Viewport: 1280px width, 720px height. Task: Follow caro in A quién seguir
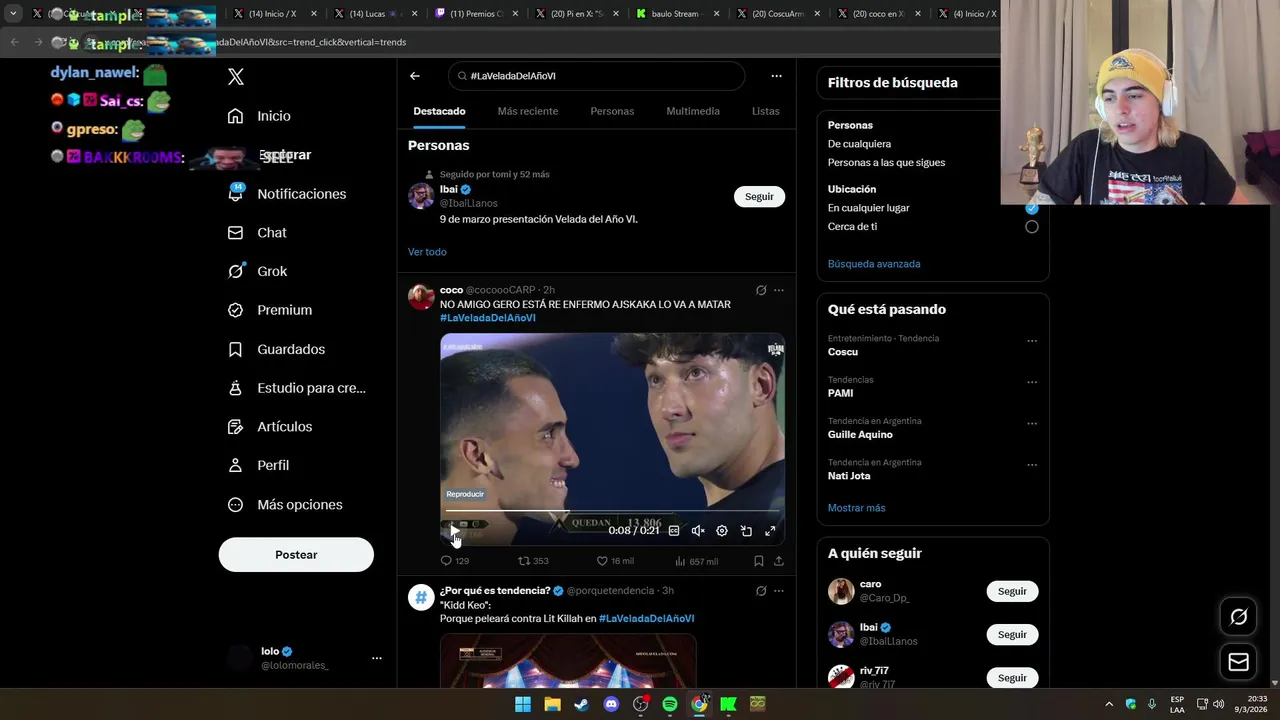1012,591
